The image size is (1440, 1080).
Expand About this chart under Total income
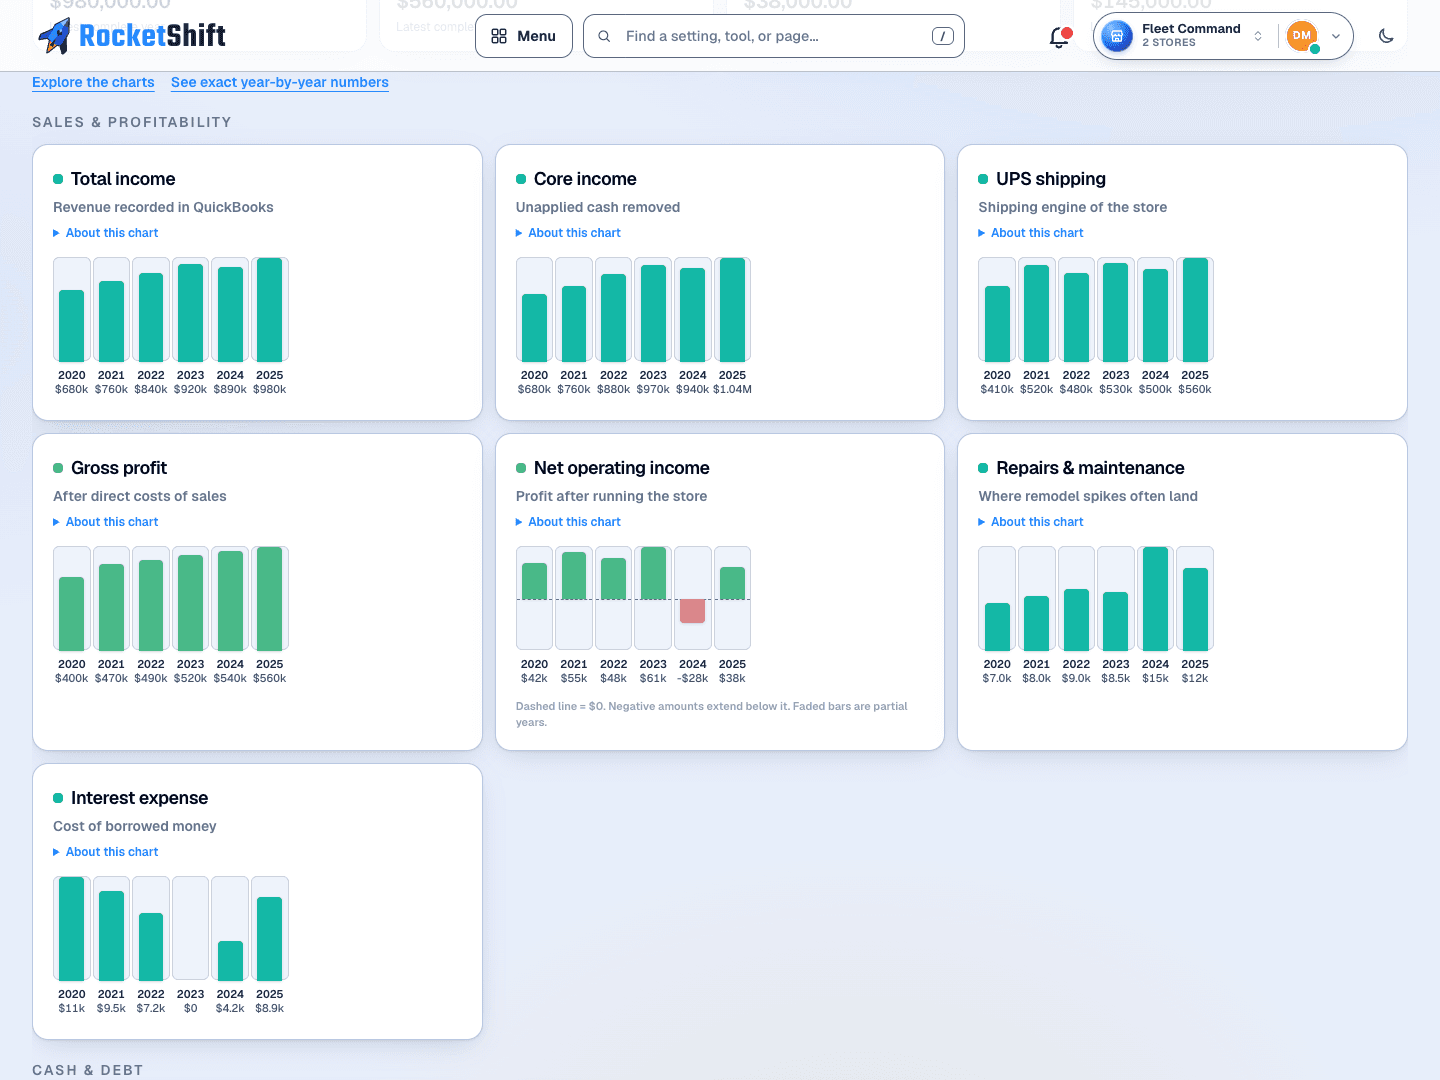click(106, 233)
